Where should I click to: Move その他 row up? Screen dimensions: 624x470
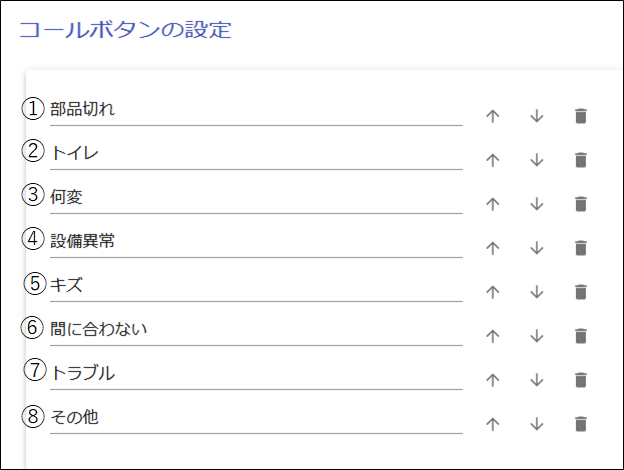(x=492, y=424)
